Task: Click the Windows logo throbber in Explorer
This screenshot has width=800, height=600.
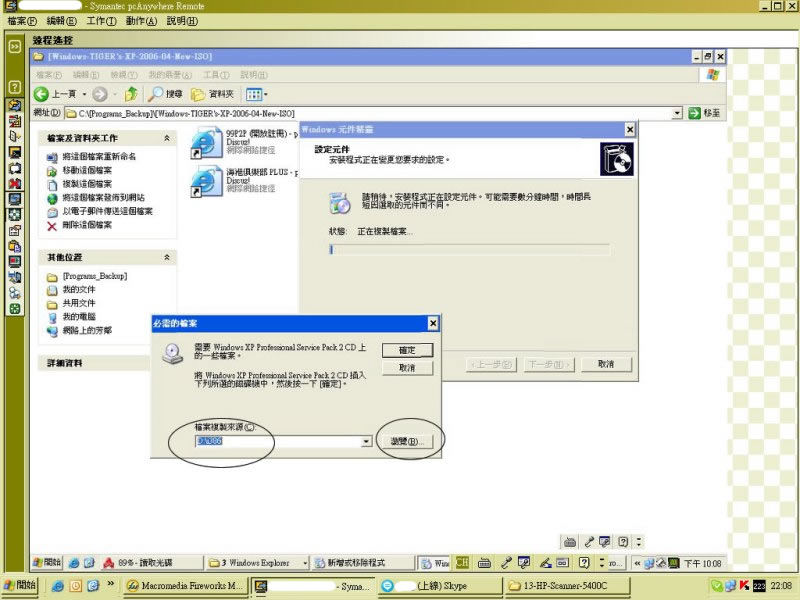Action: (713, 75)
